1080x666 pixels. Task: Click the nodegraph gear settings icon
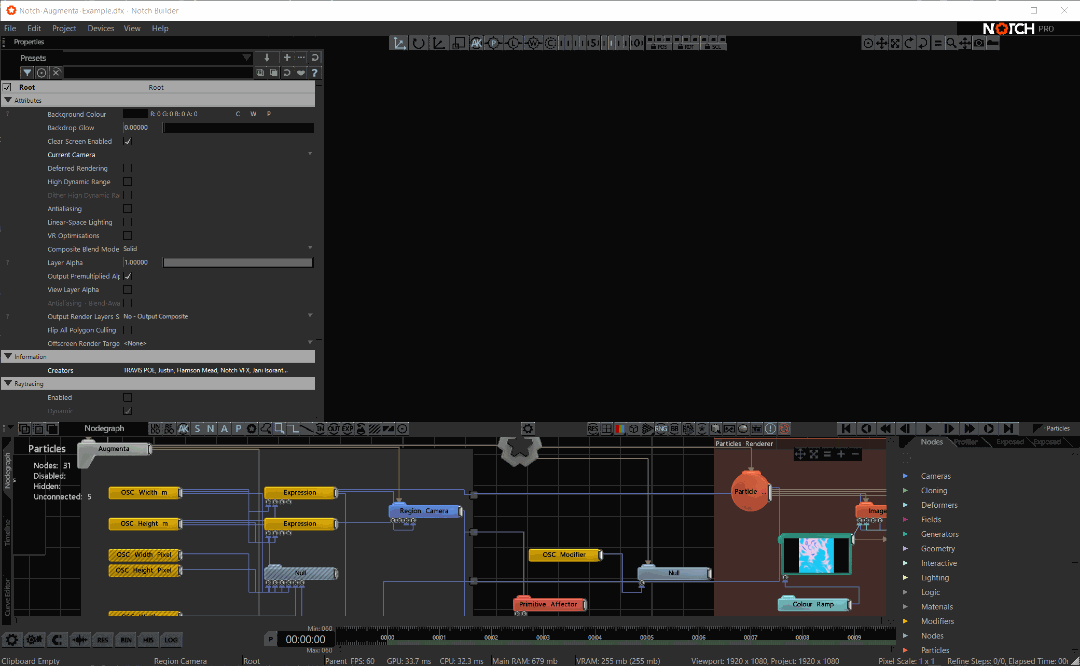528,428
